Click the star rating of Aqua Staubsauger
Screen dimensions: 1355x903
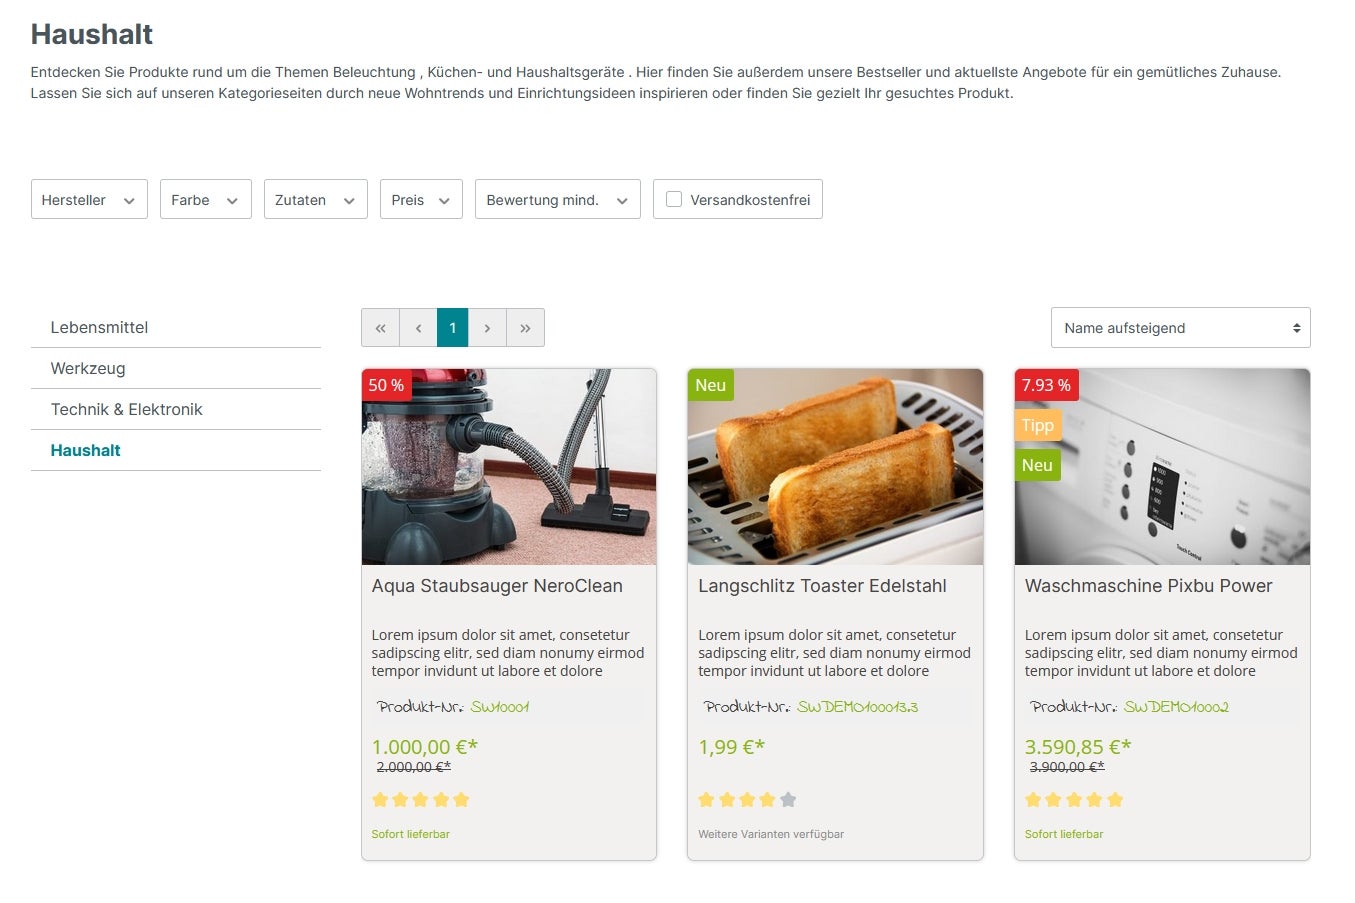(x=420, y=800)
